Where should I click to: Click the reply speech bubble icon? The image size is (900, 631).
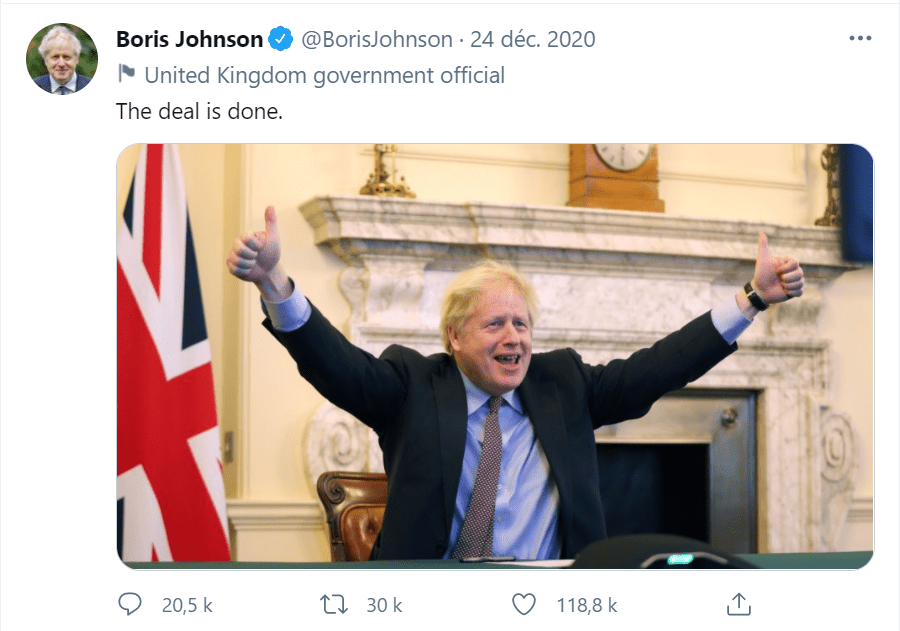pos(130,604)
